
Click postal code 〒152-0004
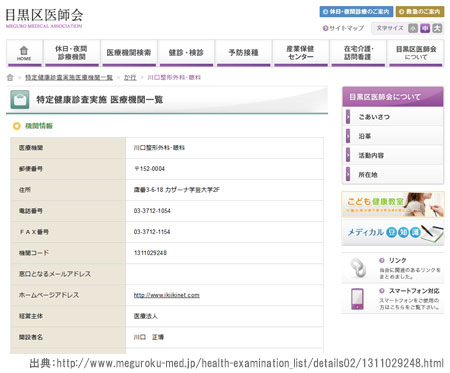[x=149, y=169]
